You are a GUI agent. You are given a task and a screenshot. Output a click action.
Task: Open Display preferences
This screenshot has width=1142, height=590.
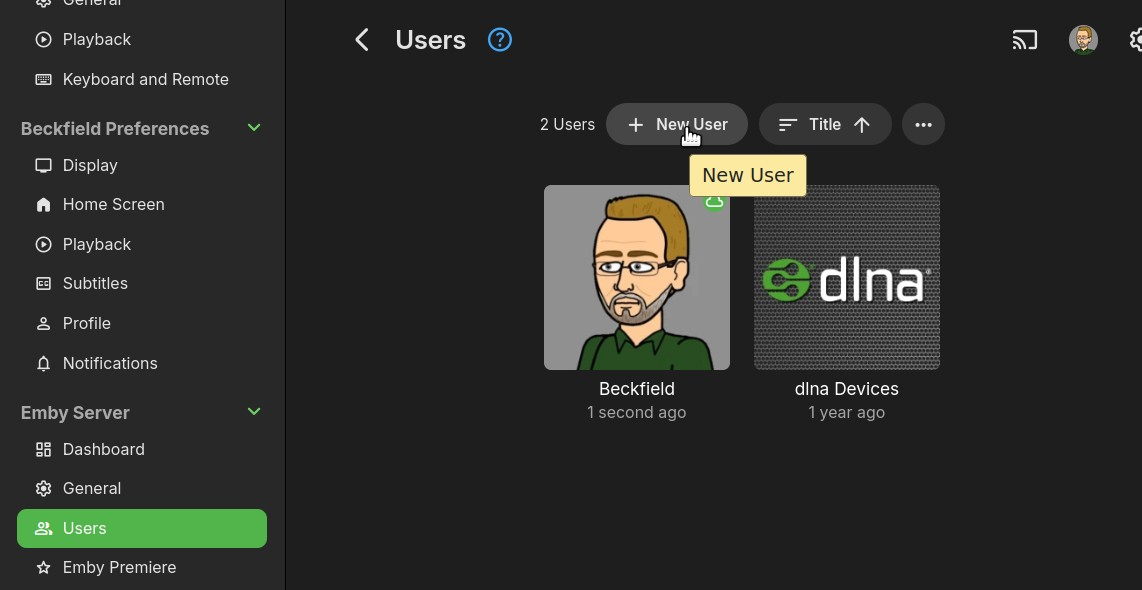click(142, 165)
